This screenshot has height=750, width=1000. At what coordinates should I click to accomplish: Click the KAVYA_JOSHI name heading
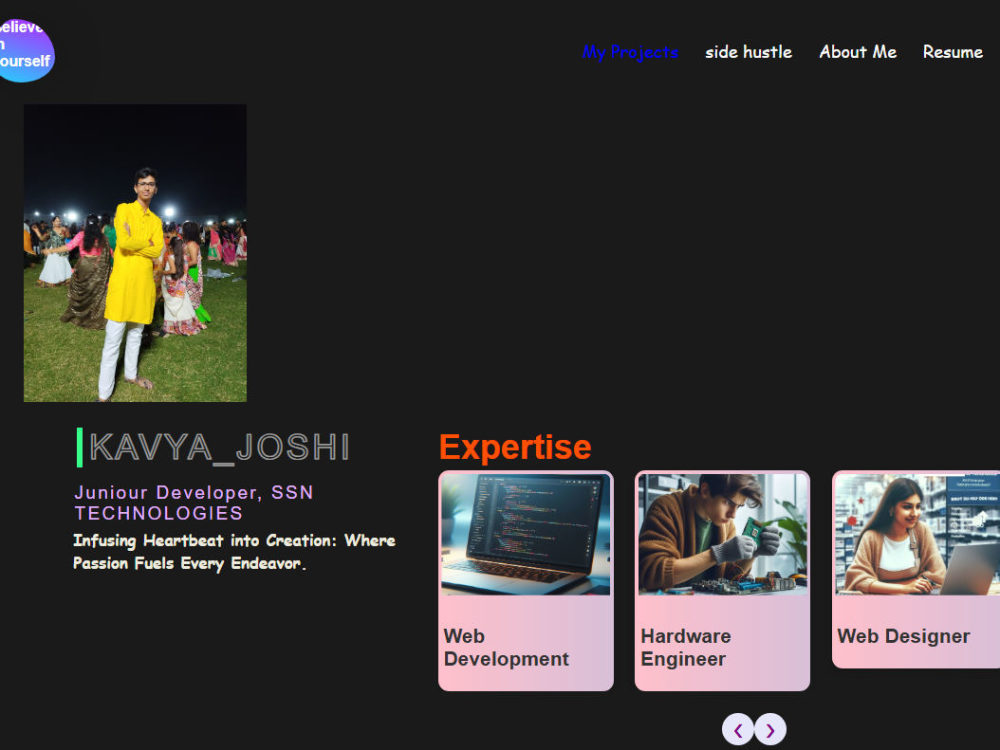click(219, 447)
